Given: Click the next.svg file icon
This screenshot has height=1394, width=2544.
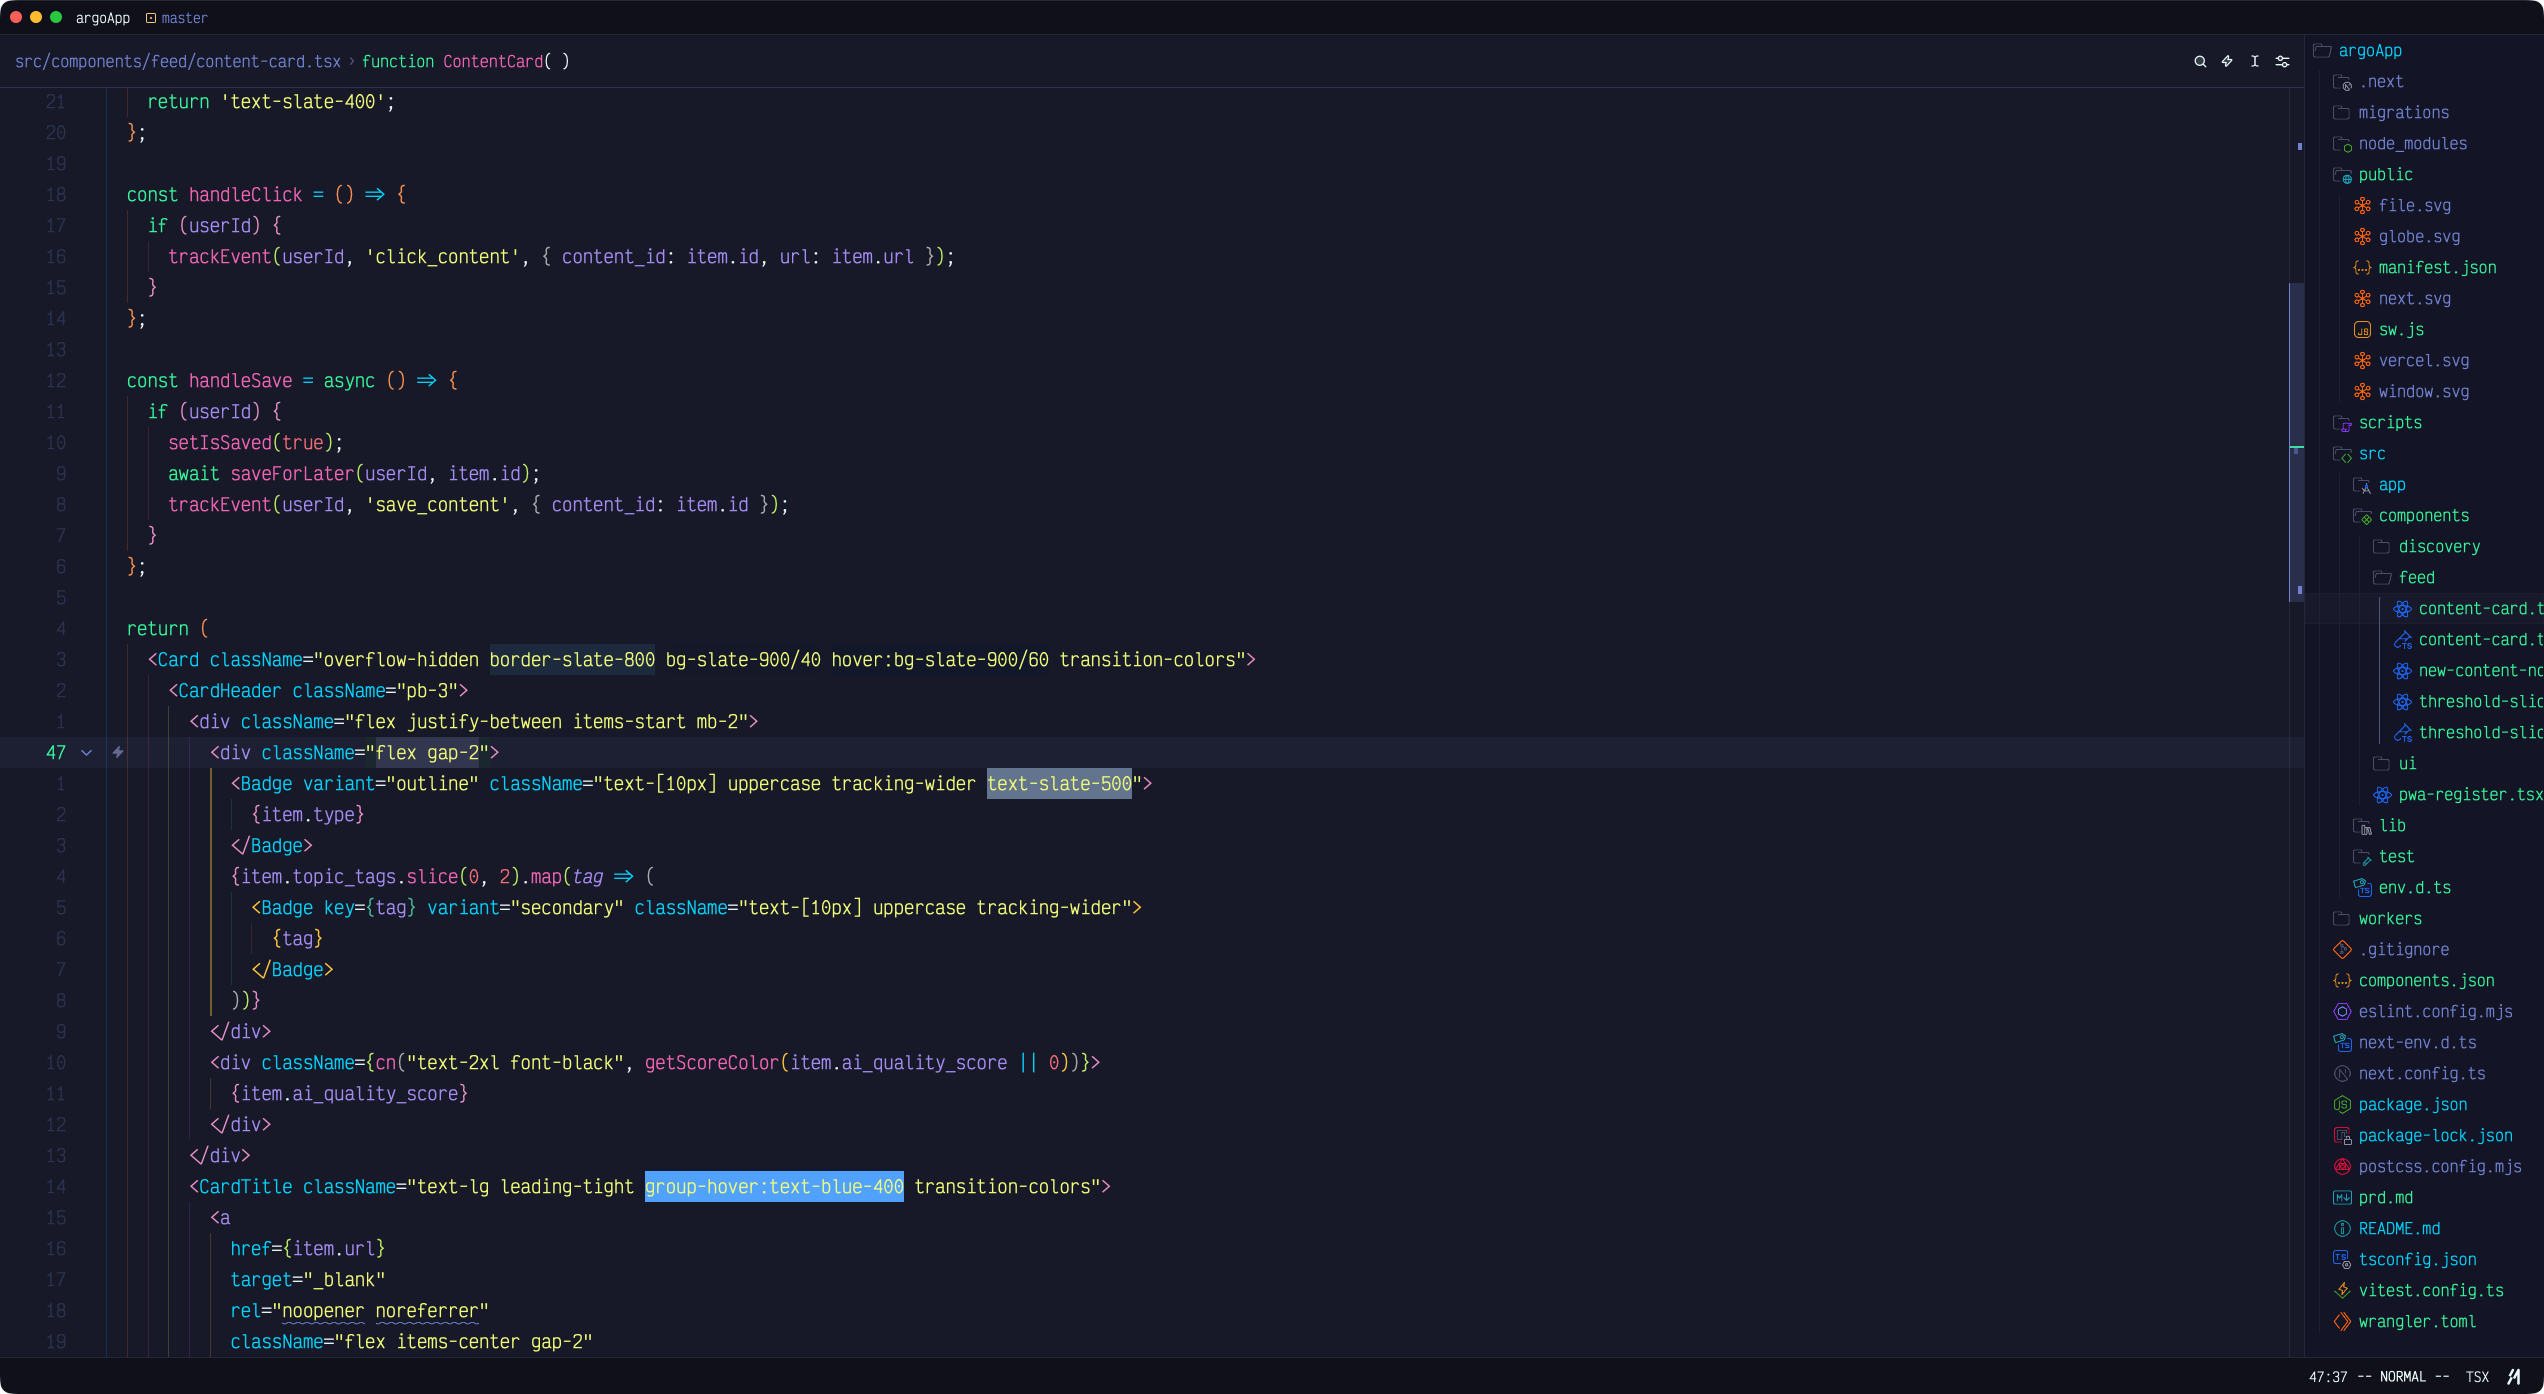Looking at the screenshot, I should (x=2362, y=299).
